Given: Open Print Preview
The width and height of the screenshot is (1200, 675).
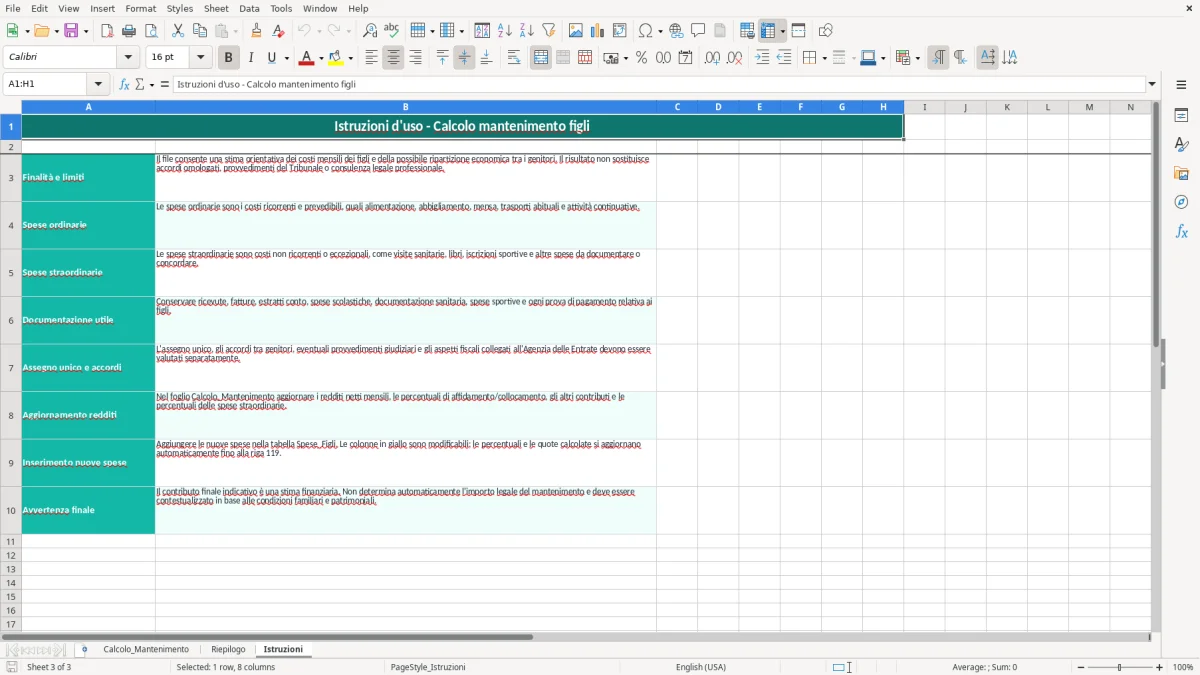Looking at the screenshot, I should click(150, 31).
